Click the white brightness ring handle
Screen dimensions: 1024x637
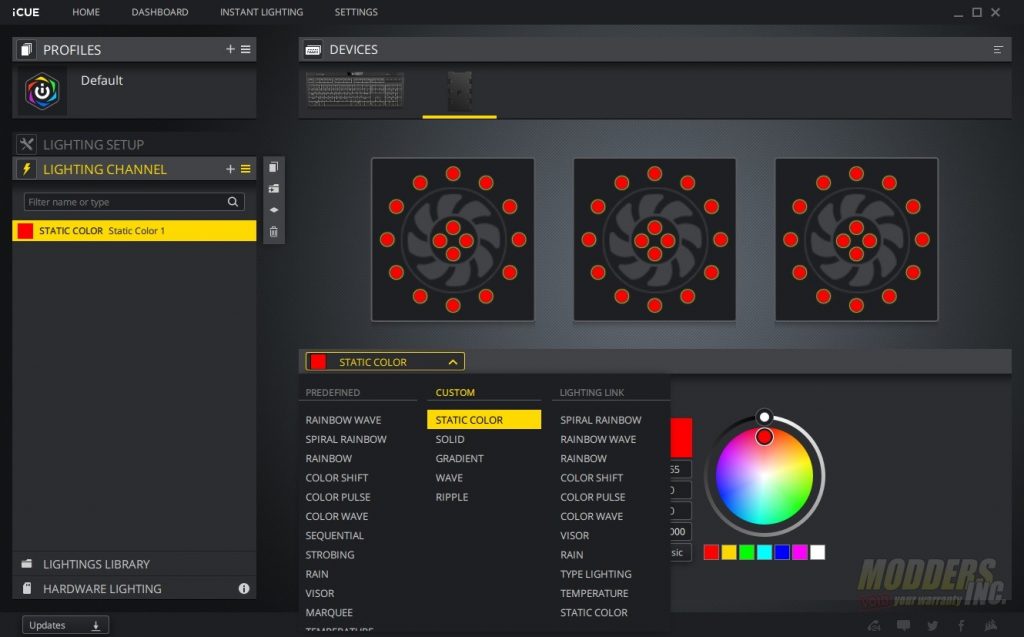[764, 417]
